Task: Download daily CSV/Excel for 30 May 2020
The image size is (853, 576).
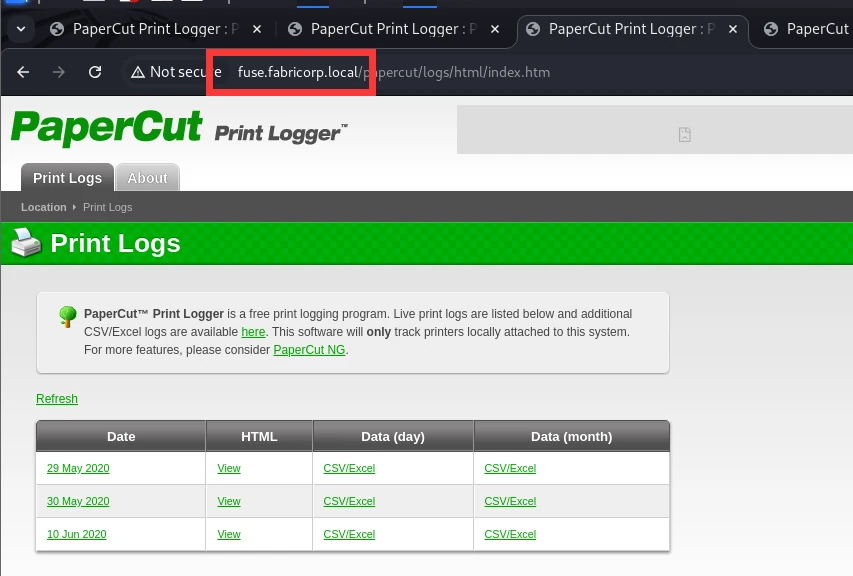Action: tap(349, 501)
